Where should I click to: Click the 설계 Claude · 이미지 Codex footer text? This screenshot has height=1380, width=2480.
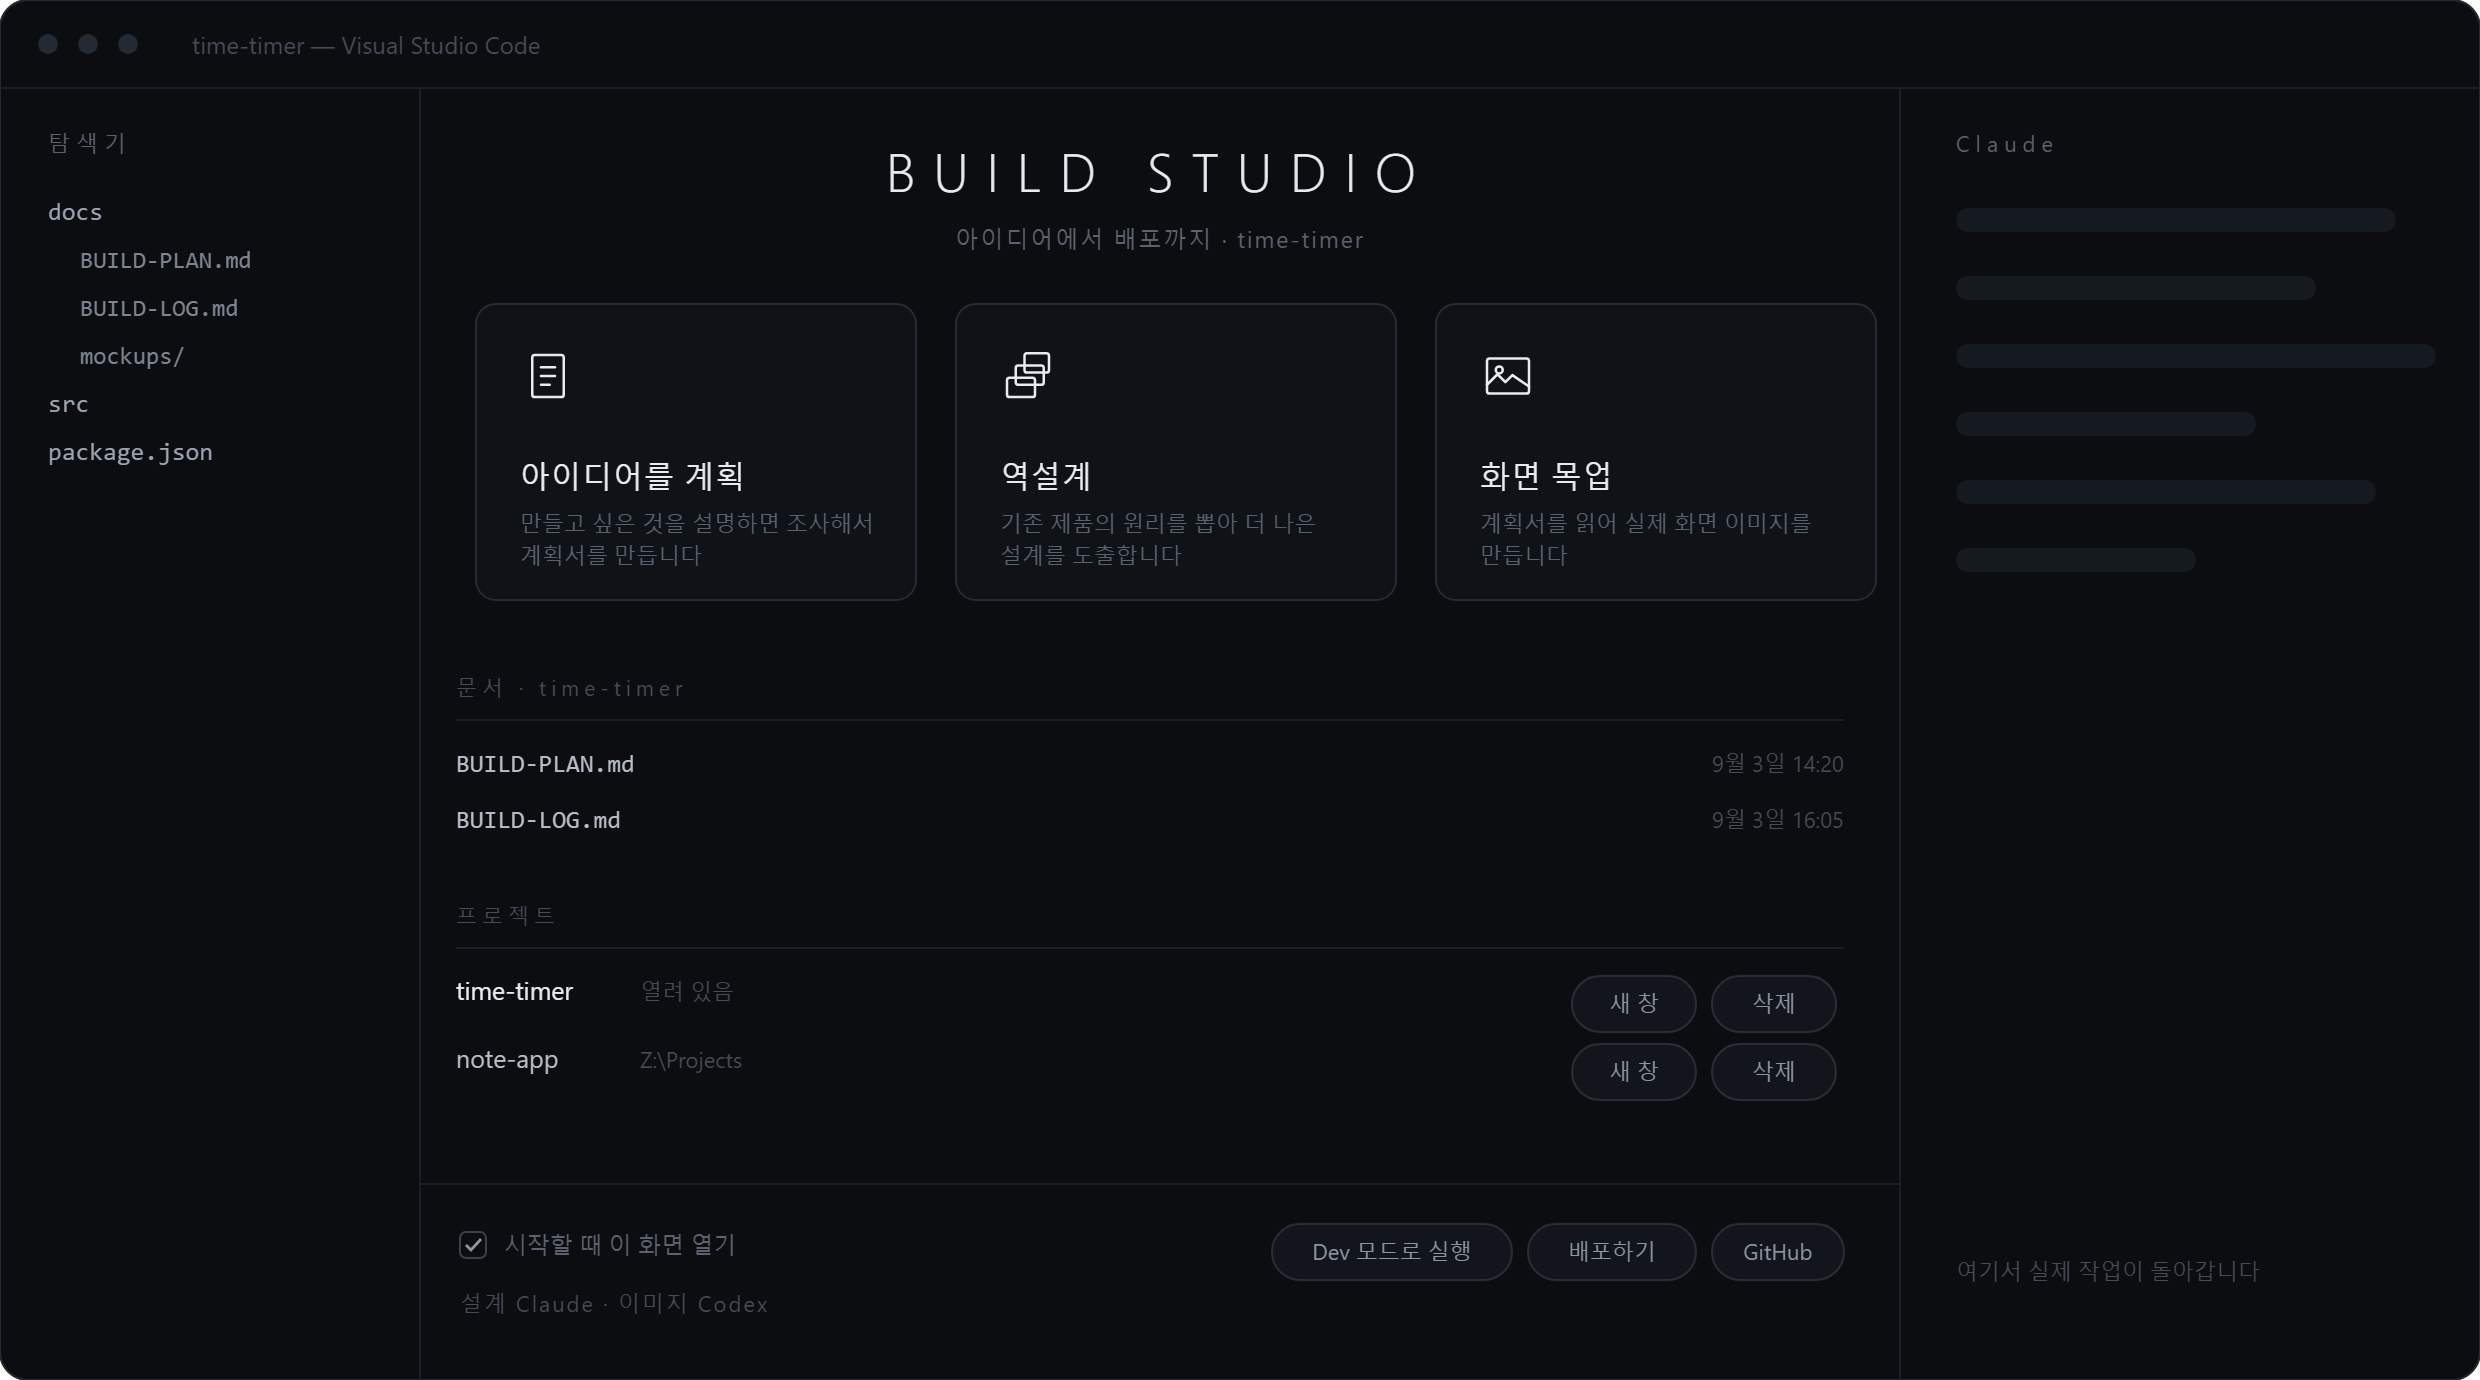[614, 1304]
